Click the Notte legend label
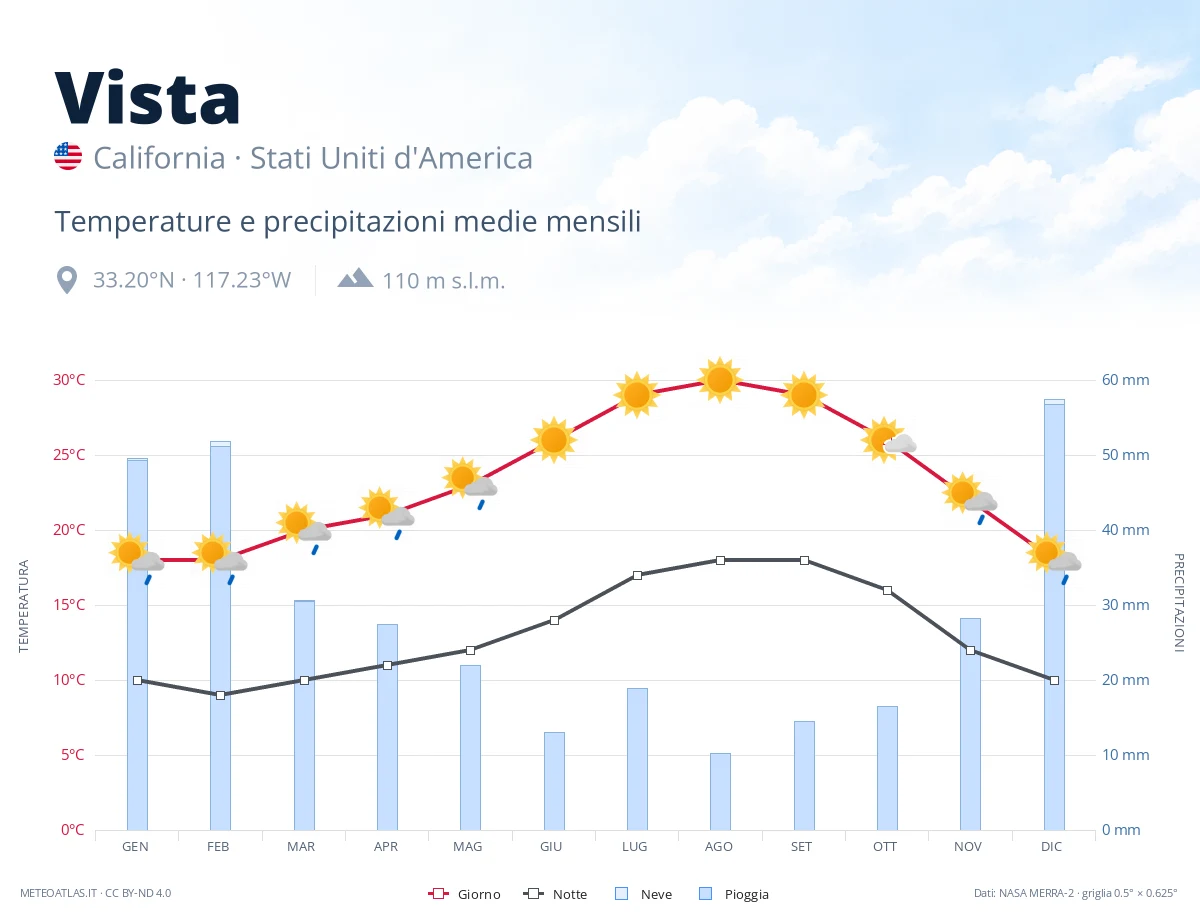Screen dimensions: 1200x920 click(570, 894)
